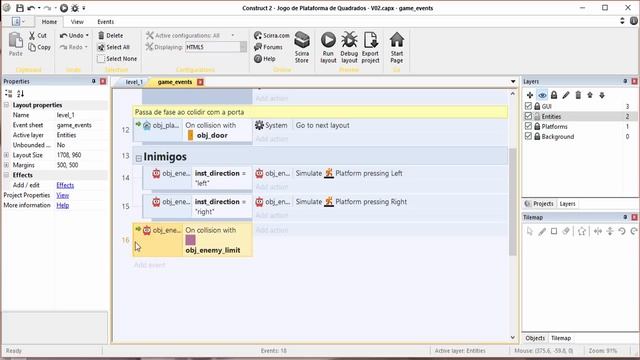Image resolution: width=640 pixels, height=360 pixels.
Task: Select the Tilemap eraser tool
Action: tap(566, 231)
